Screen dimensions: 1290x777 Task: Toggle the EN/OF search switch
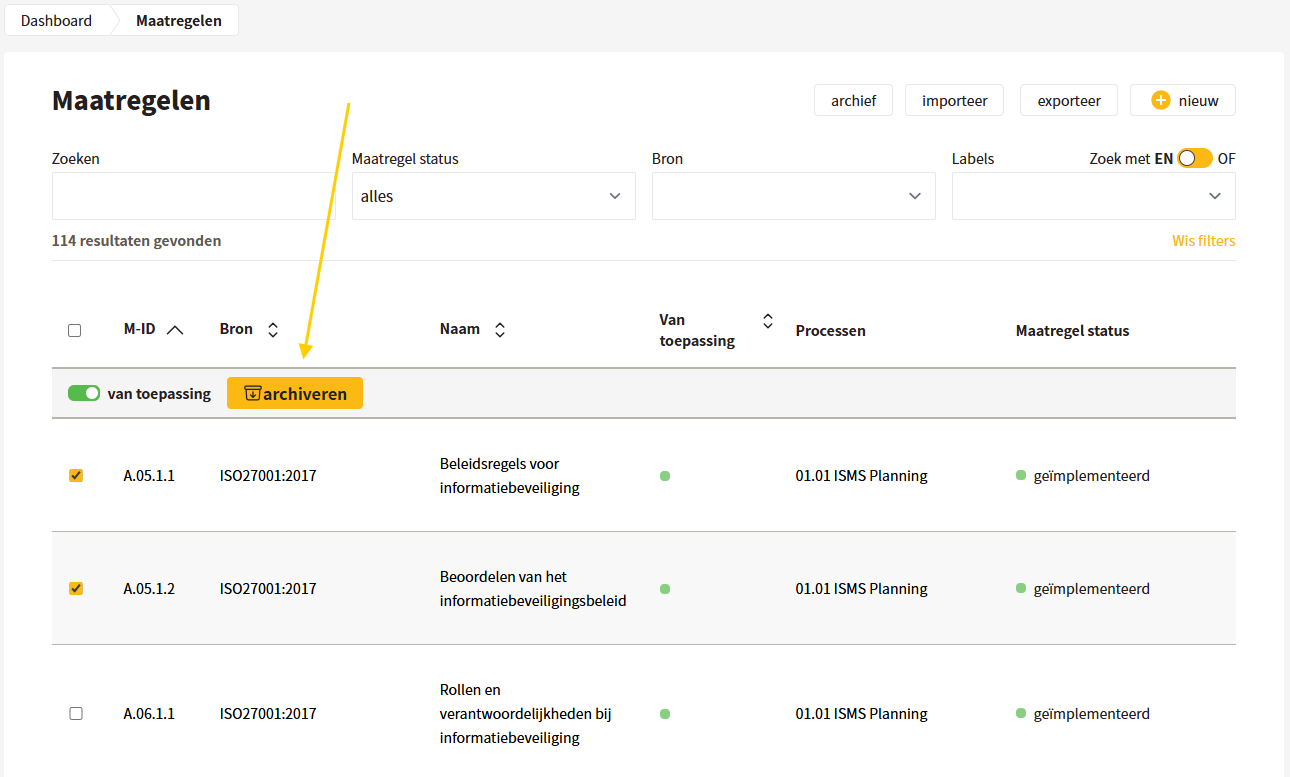click(x=1195, y=158)
